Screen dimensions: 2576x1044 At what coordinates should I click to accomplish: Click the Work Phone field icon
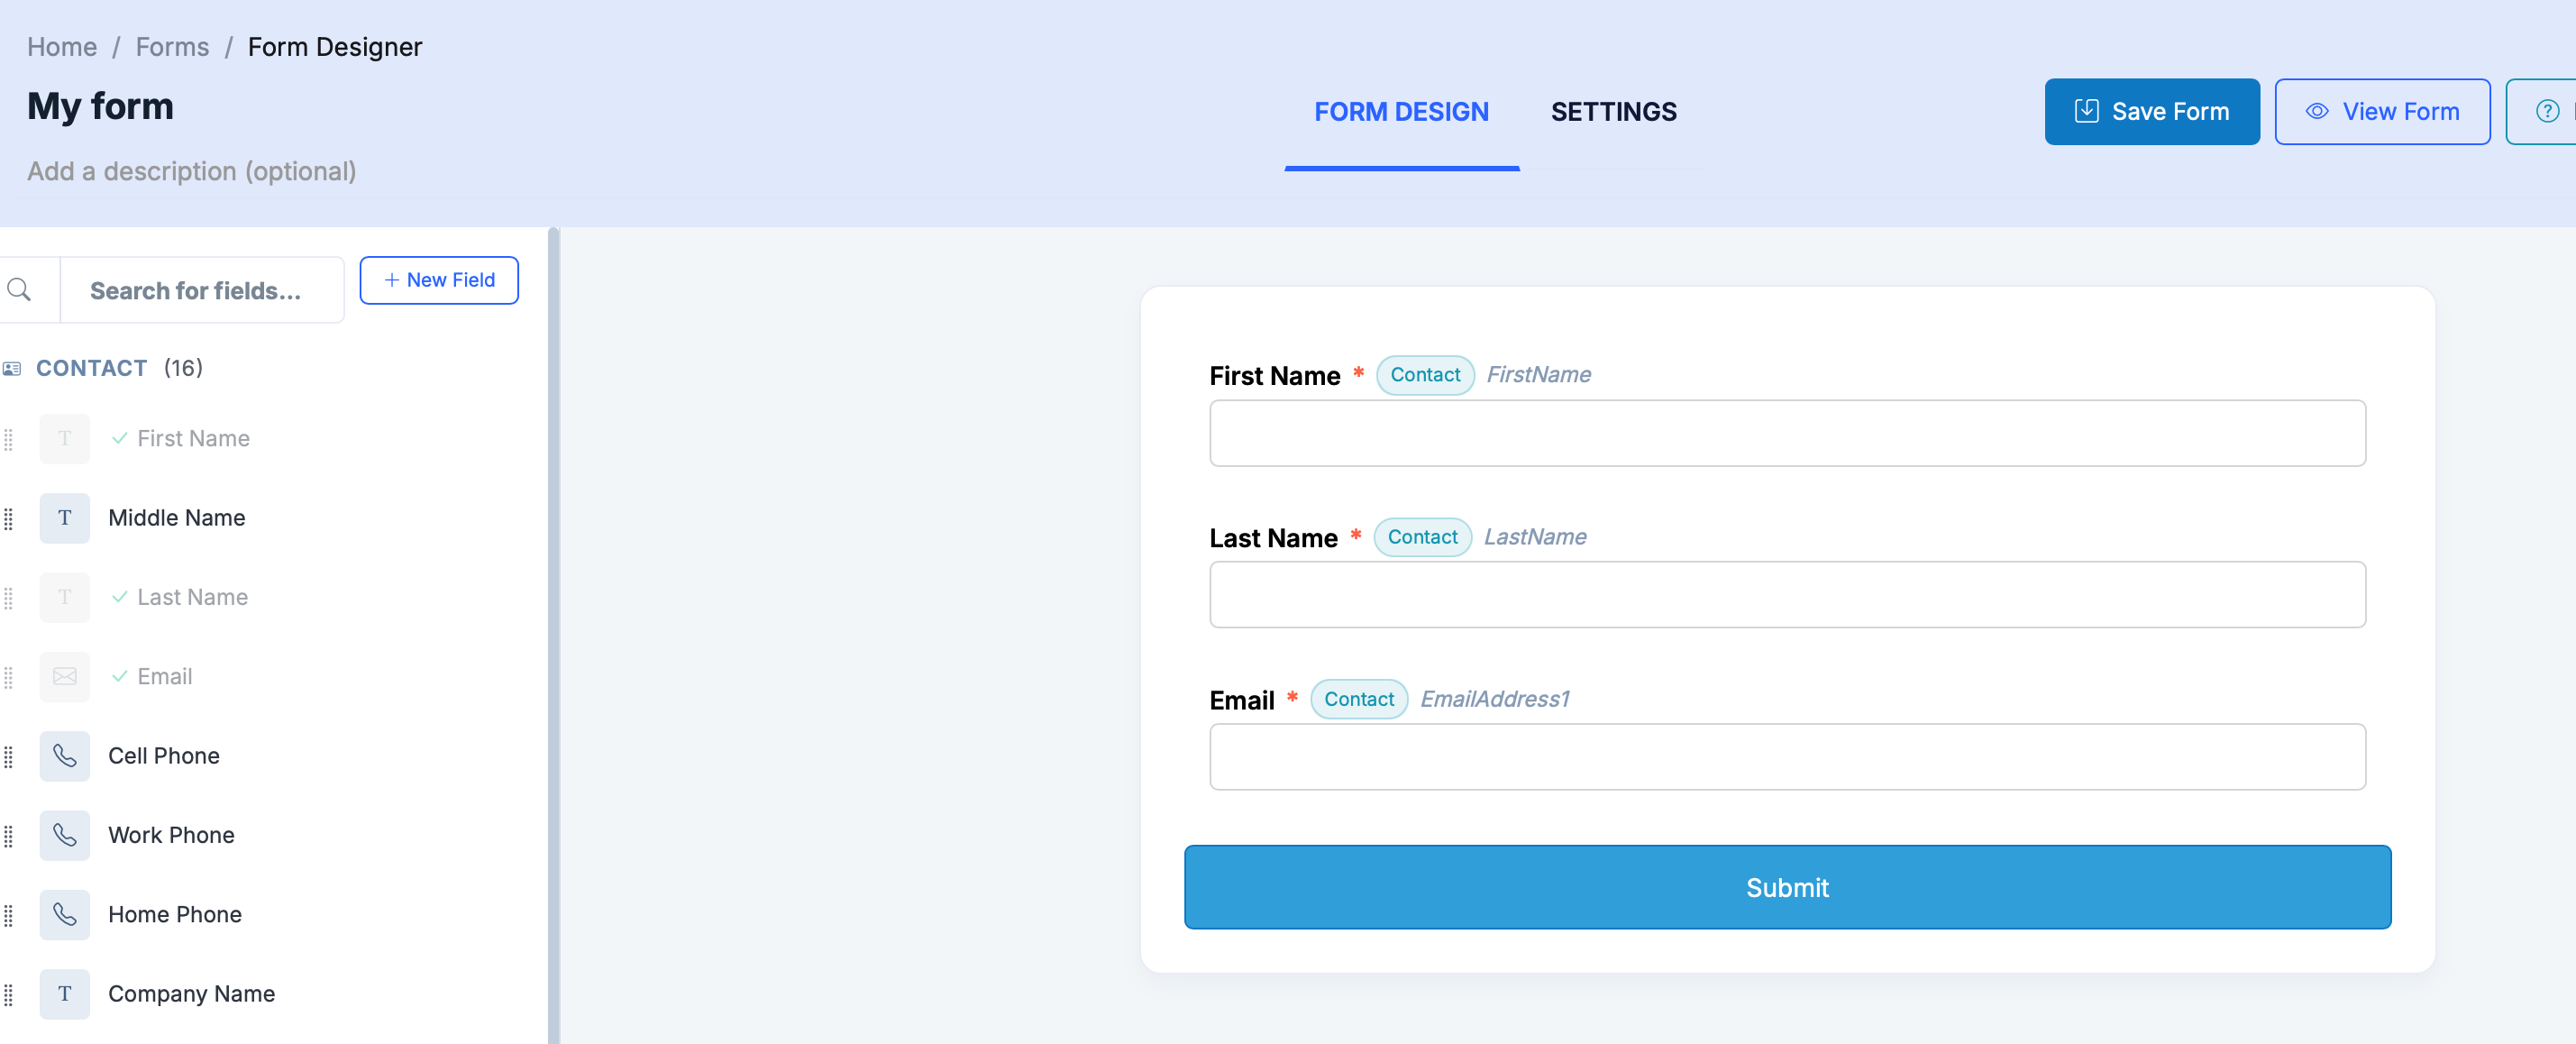[65, 835]
